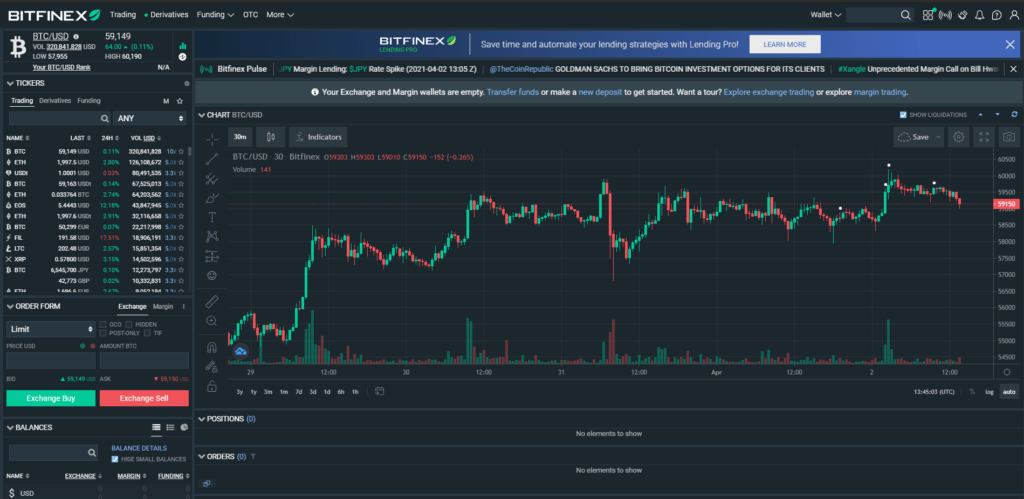Select the brush drawing tool
1024x499 pixels.
click(x=212, y=198)
